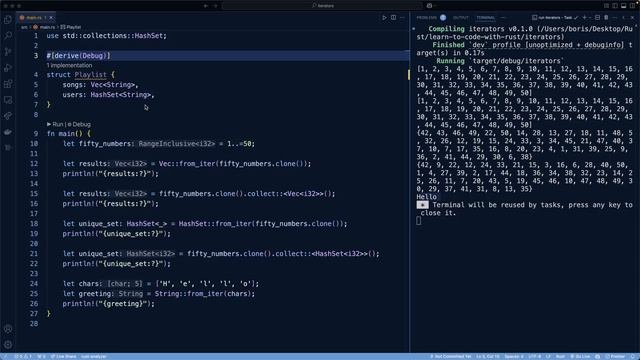Viewport: 640px width, 360px height.
Task: Maximize the panel size chevron
Action: pos(623,18)
